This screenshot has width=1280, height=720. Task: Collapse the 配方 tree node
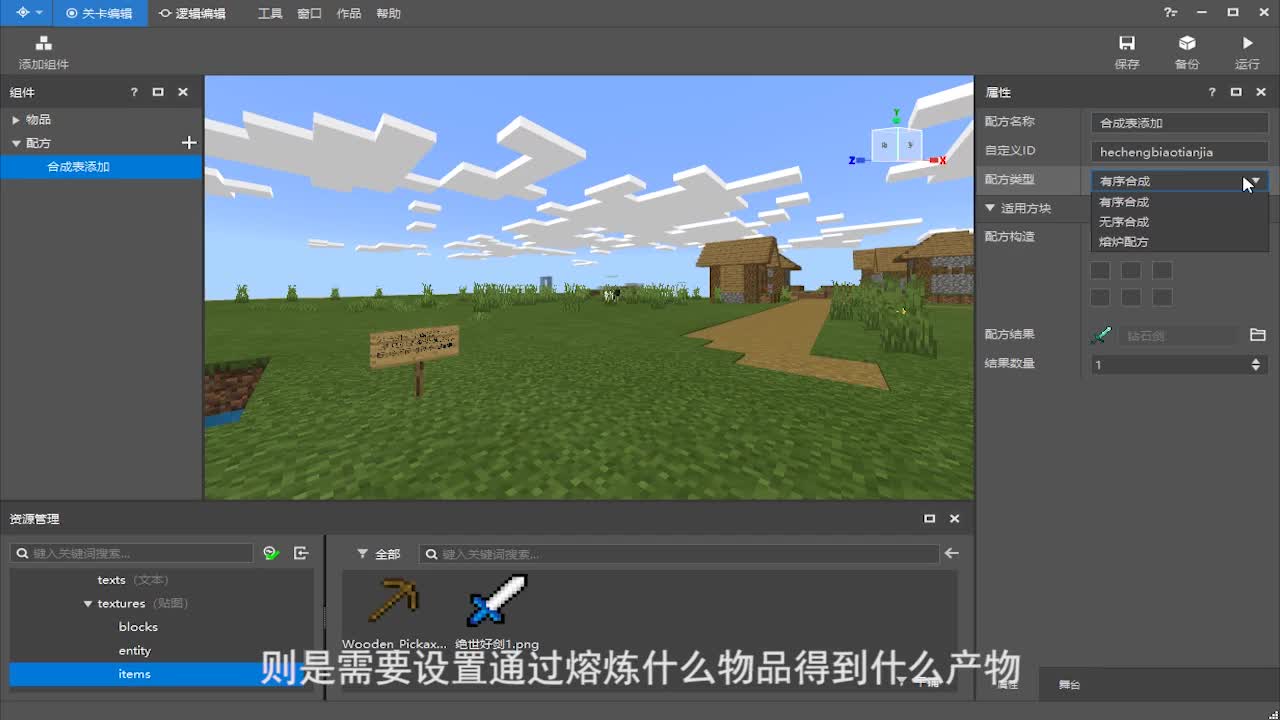click(16, 143)
